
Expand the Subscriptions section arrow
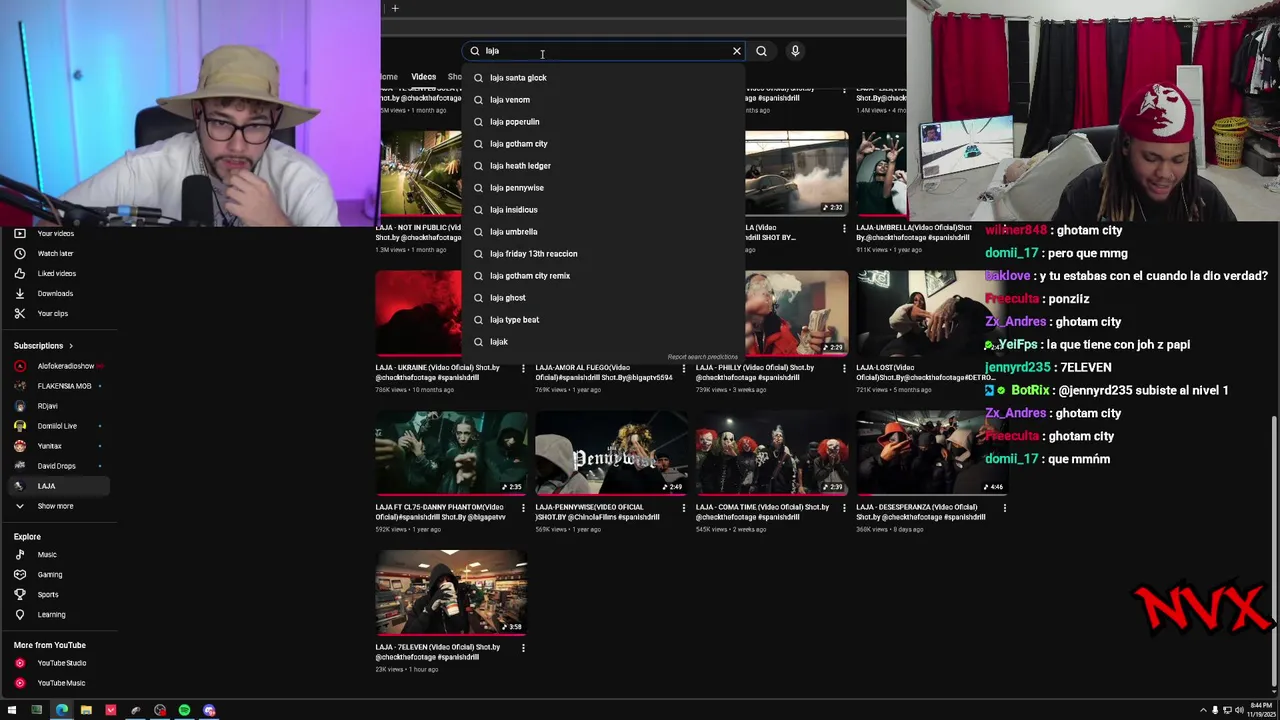(x=70, y=346)
